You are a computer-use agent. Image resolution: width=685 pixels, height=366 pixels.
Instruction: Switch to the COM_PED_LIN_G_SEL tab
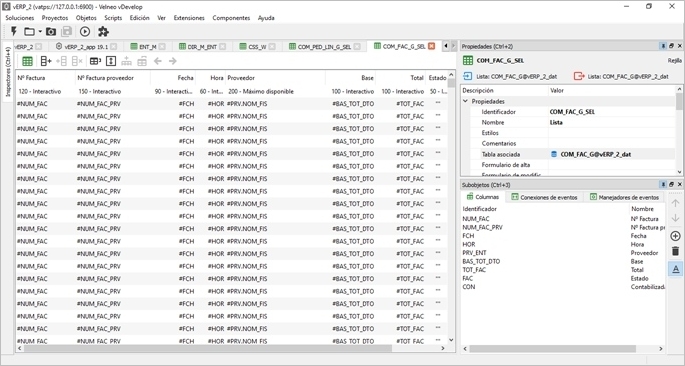(325, 47)
